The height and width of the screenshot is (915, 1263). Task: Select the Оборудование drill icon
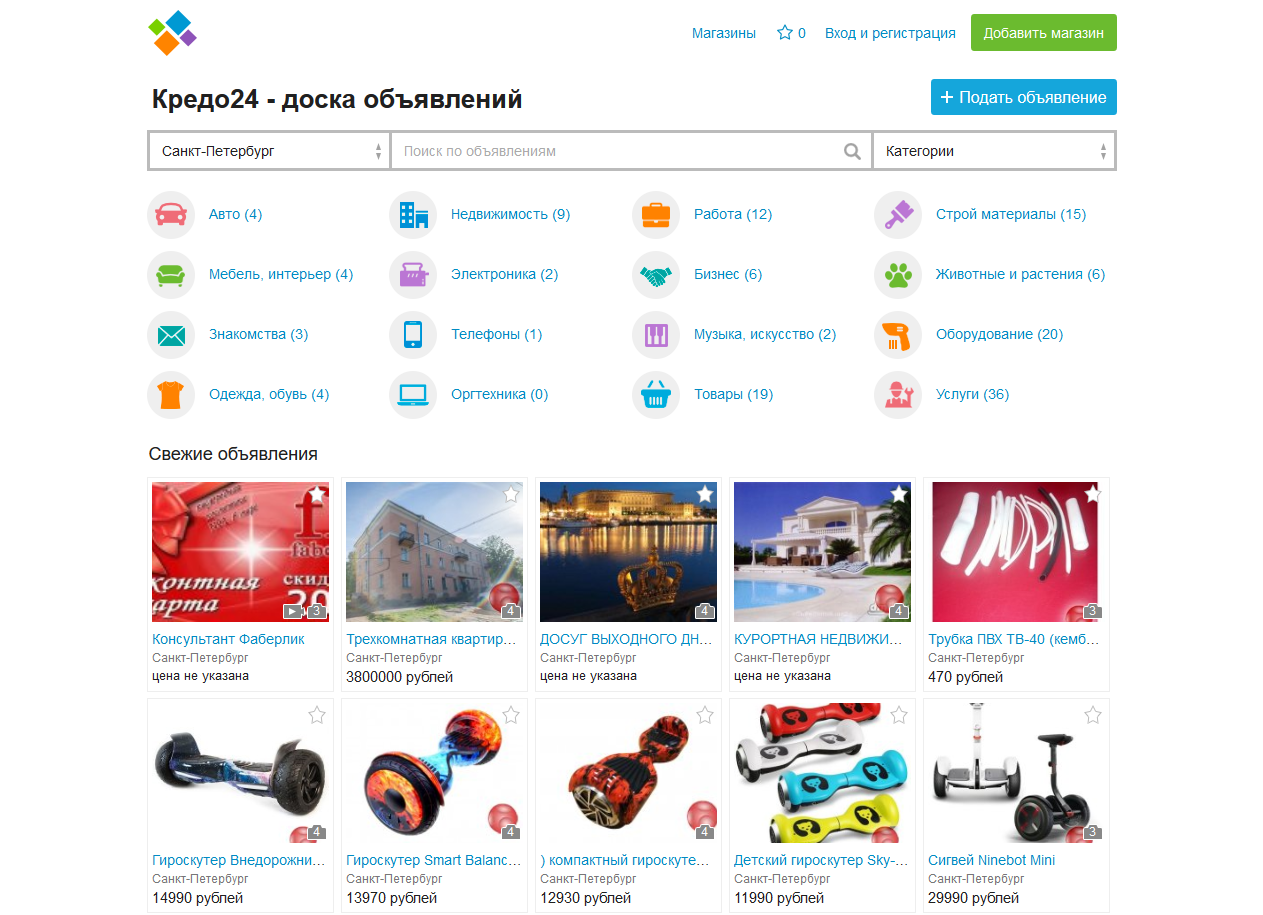pos(898,335)
